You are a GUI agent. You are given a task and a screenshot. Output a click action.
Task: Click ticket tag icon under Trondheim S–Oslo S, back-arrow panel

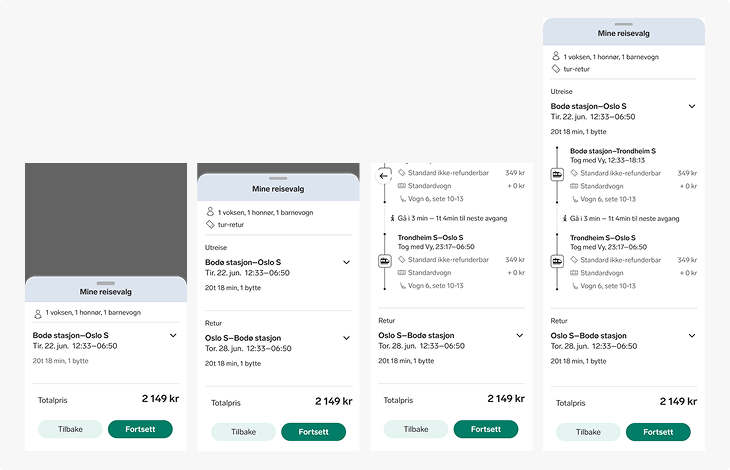coord(402,259)
